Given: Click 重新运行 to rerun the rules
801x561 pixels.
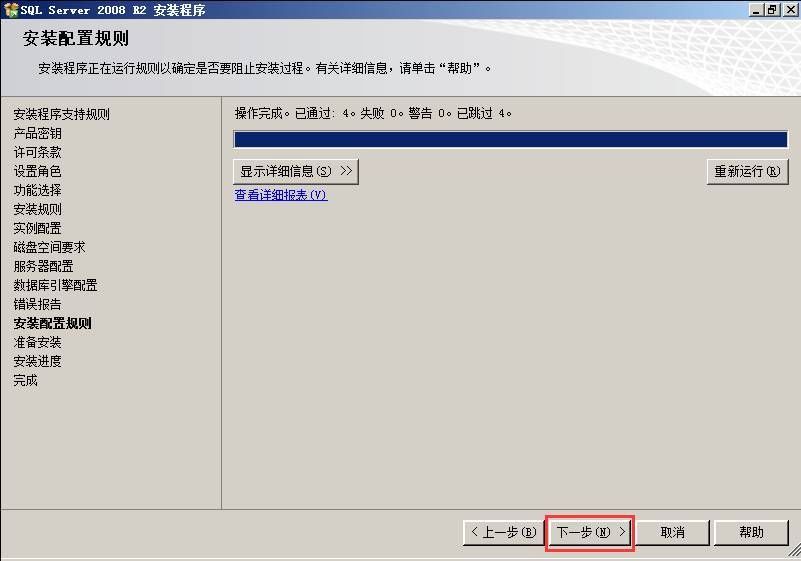Looking at the screenshot, I should (746, 171).
